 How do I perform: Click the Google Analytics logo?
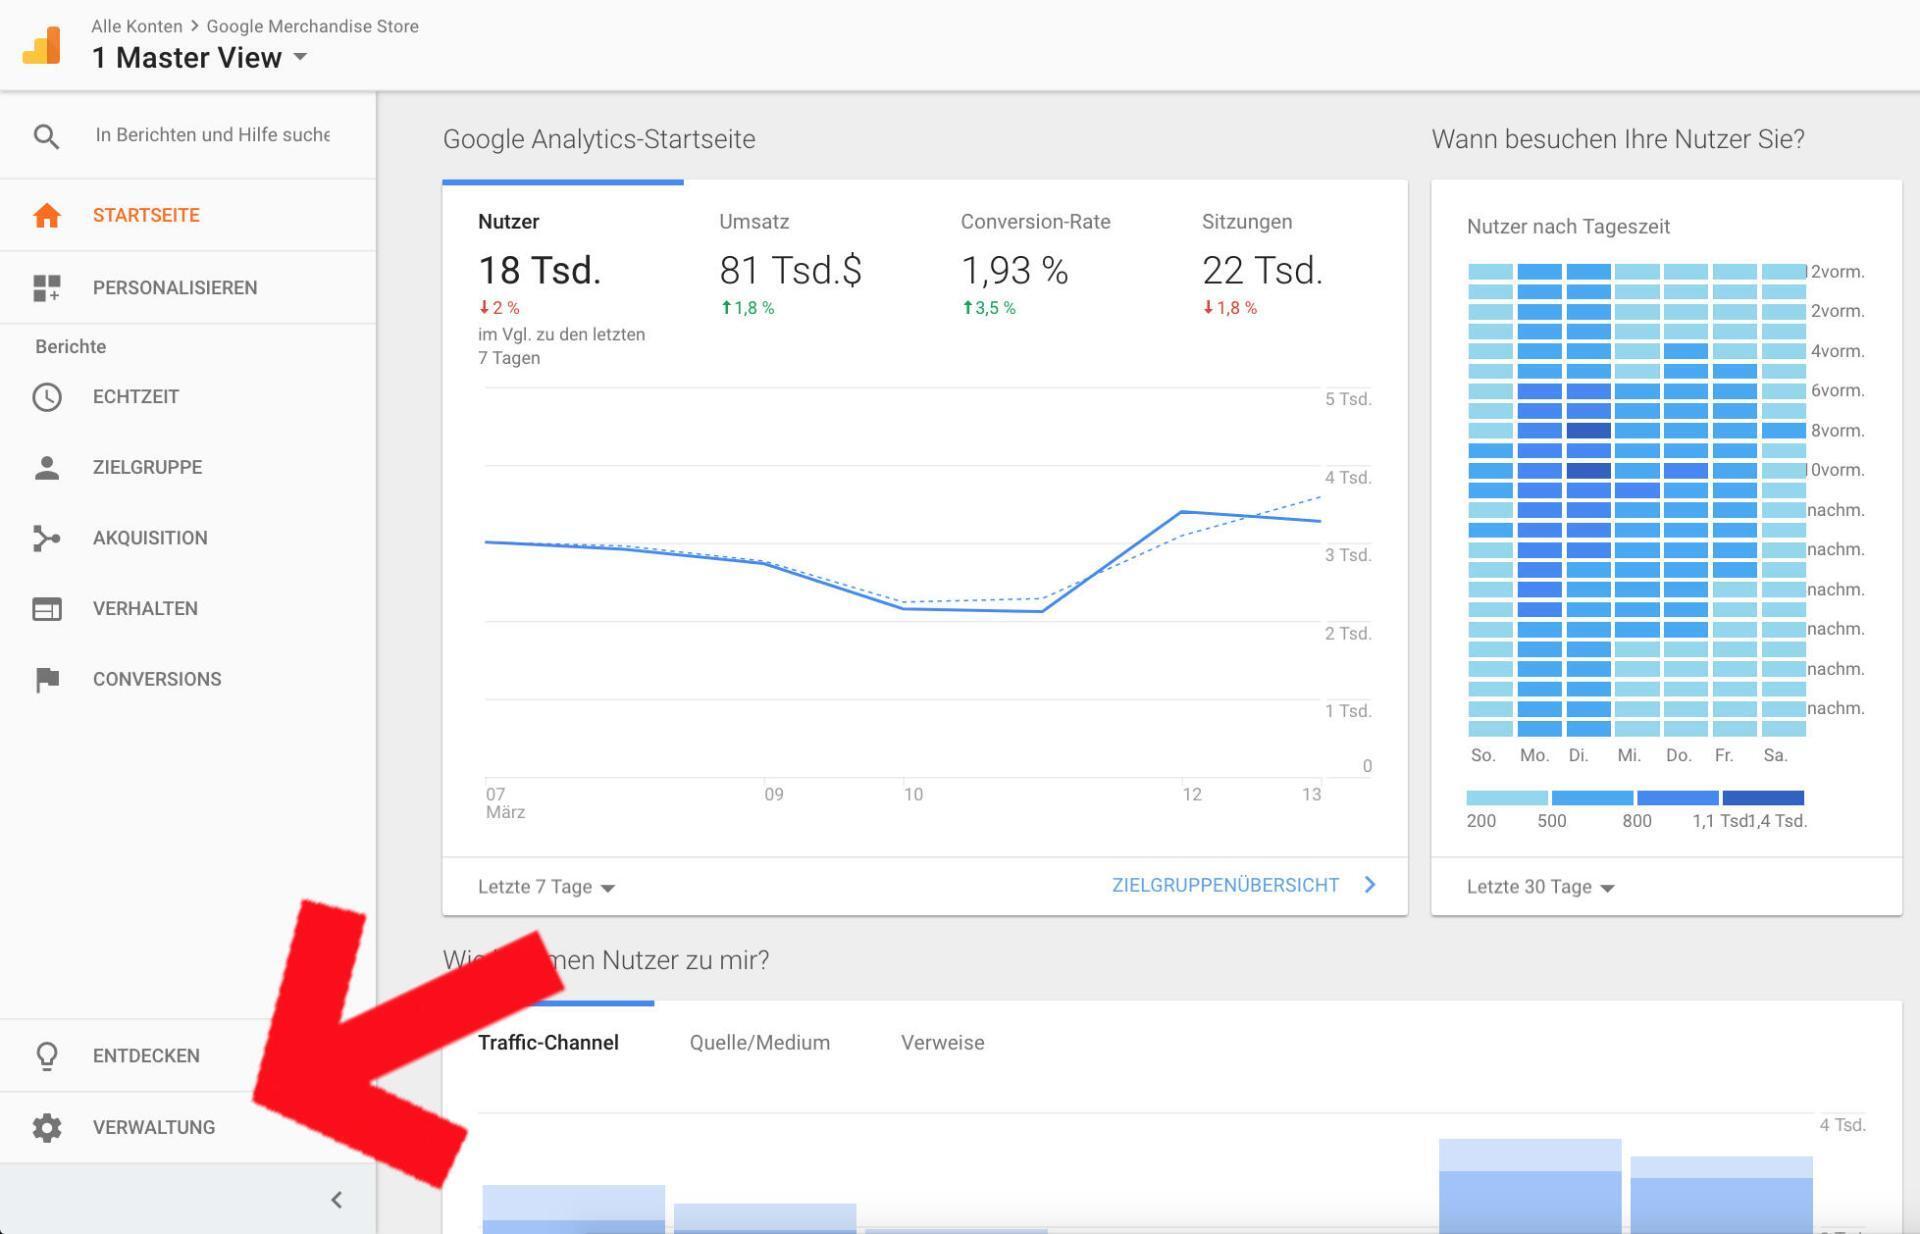coord(42,45)
